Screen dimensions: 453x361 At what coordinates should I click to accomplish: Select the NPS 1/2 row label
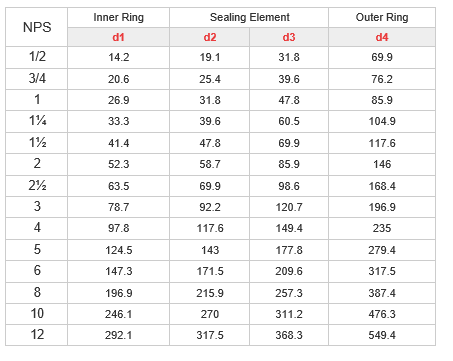coord(37,57)
